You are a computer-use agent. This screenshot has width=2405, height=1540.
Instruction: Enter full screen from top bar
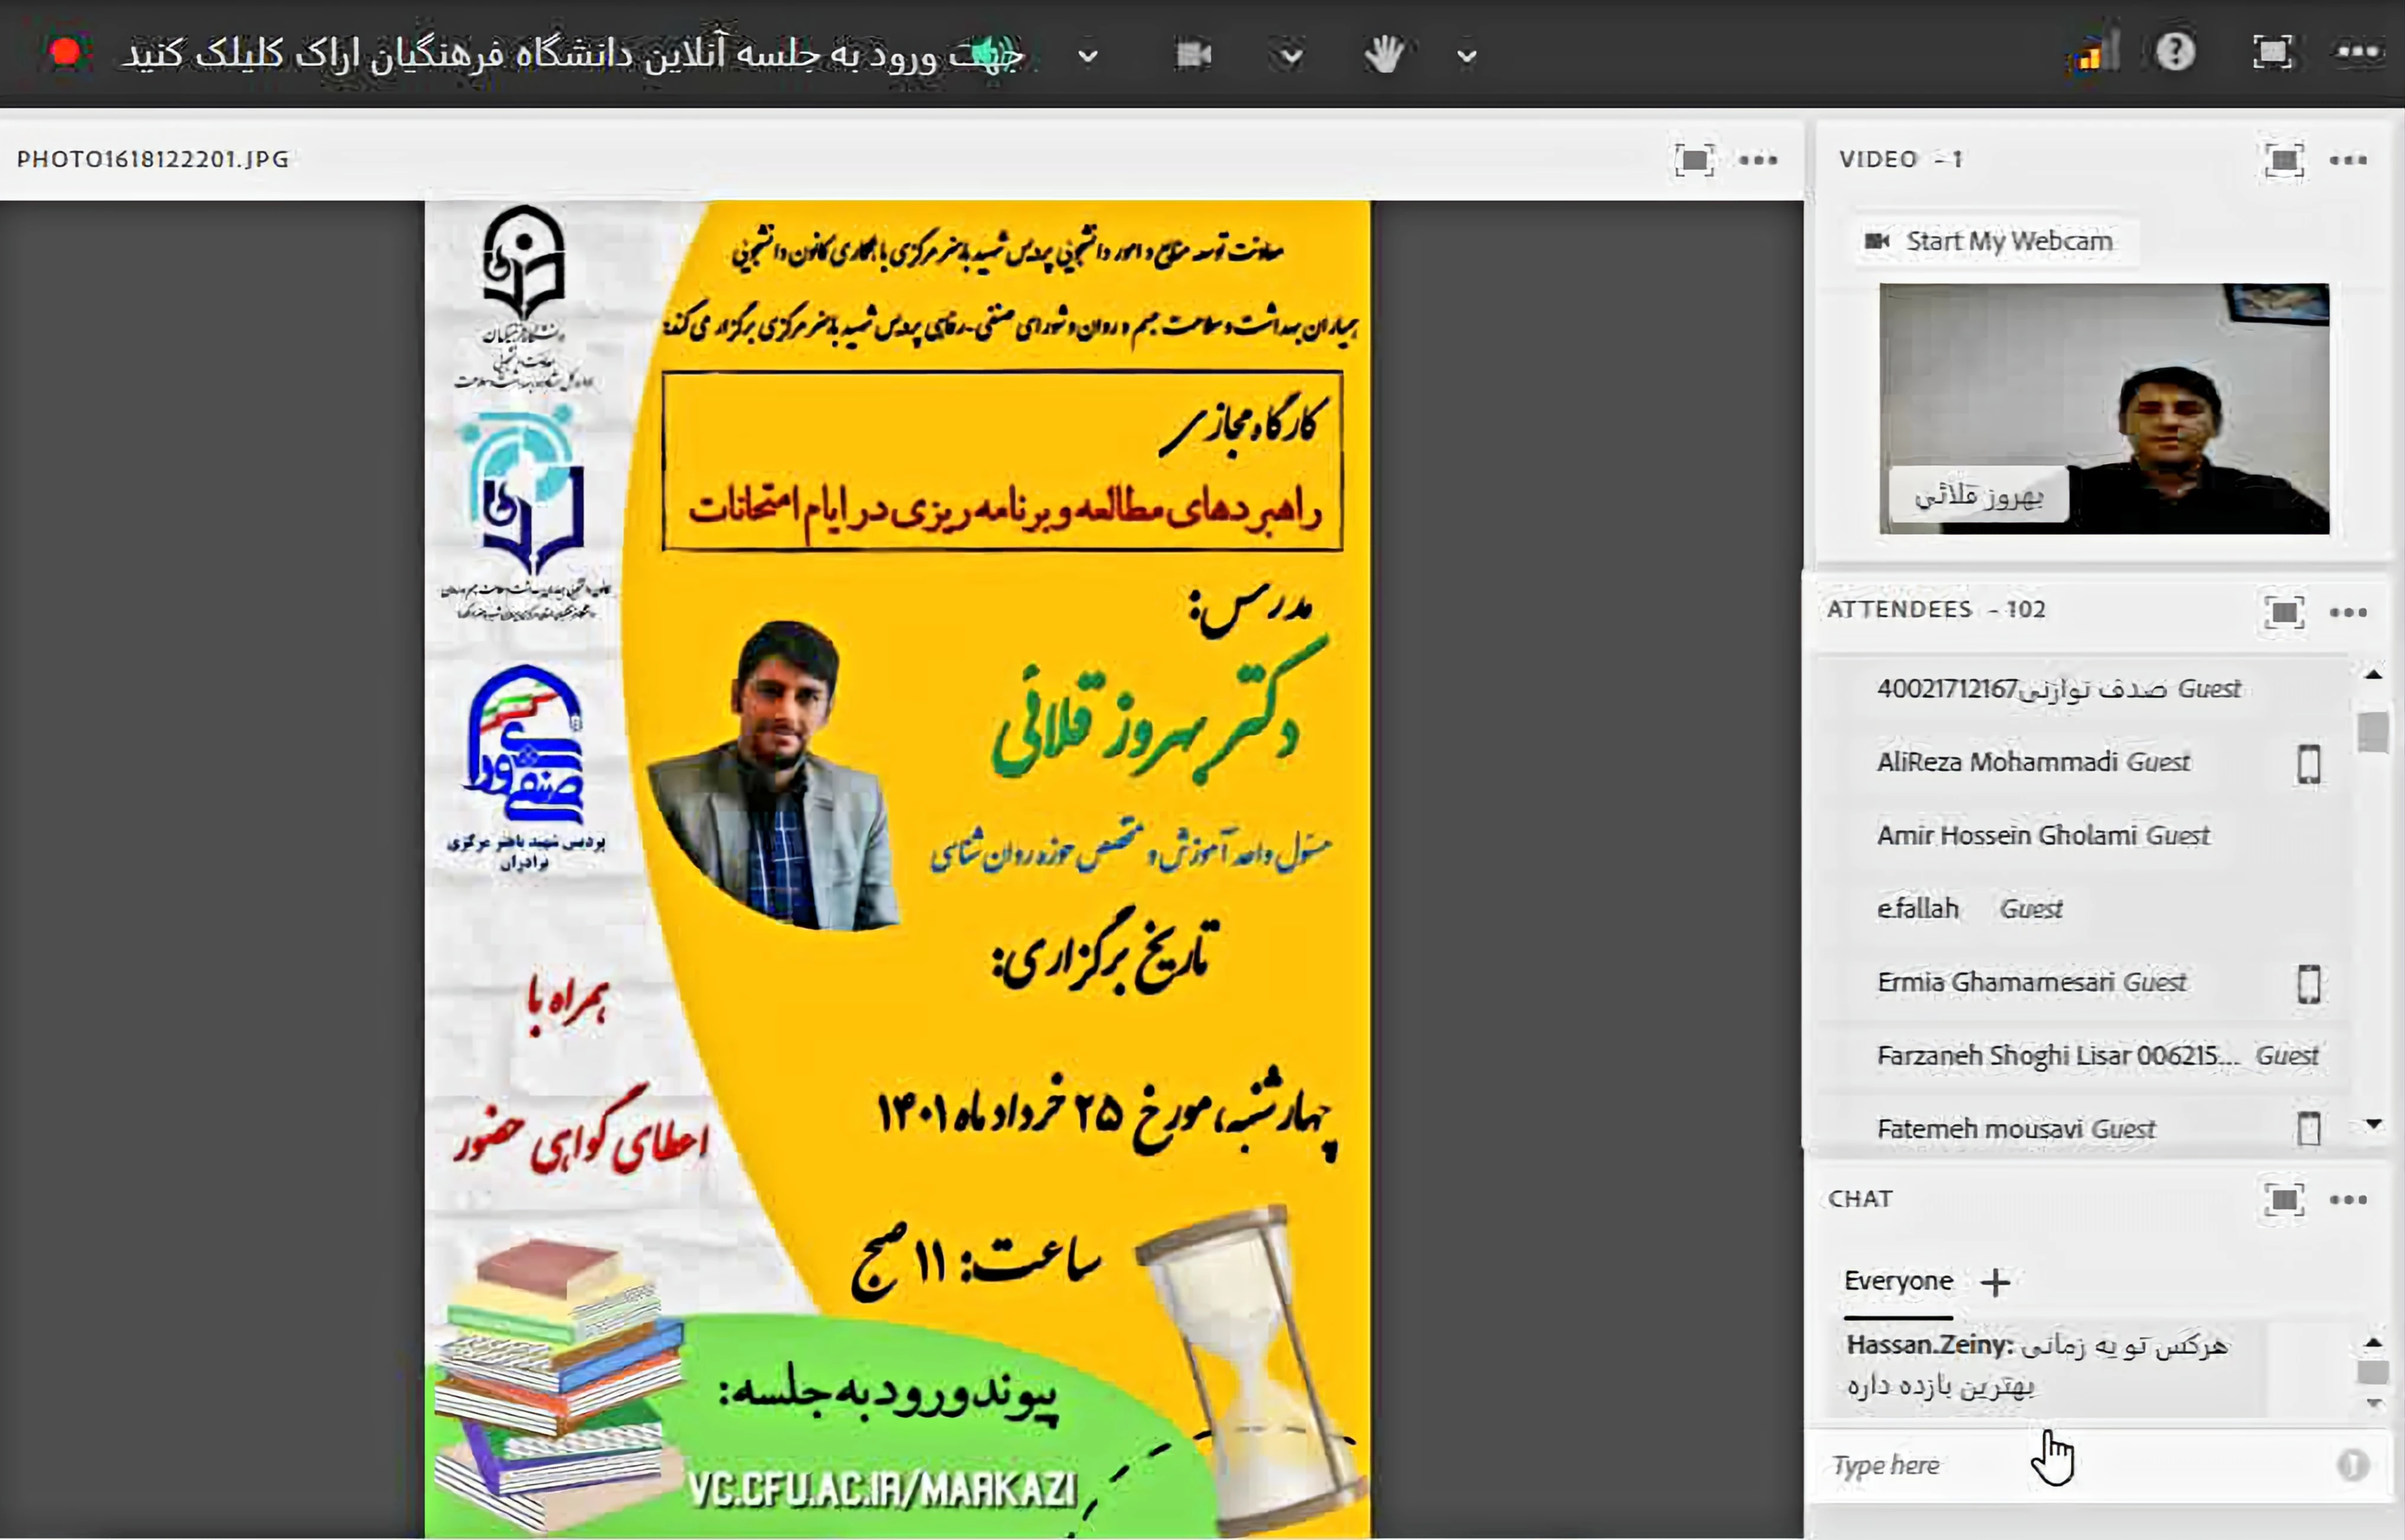pos(2272,52)
